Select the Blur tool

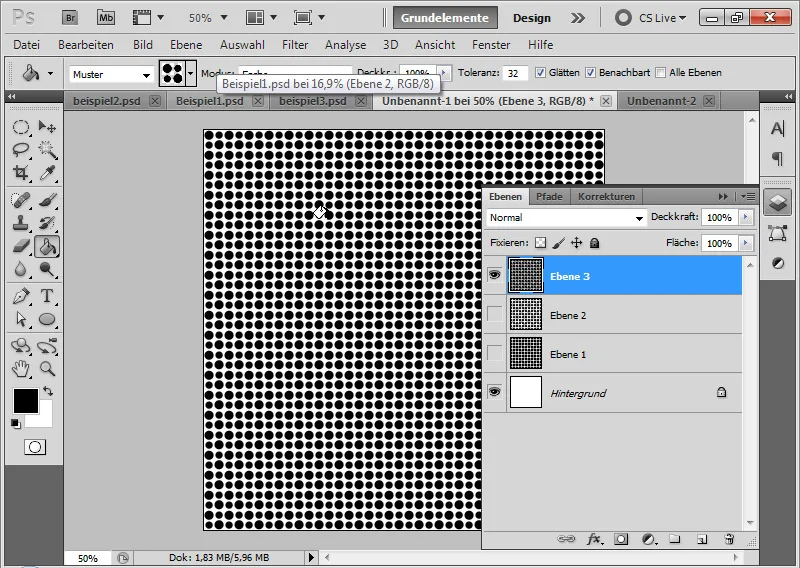pyautogui.click(x=20, y=269)
